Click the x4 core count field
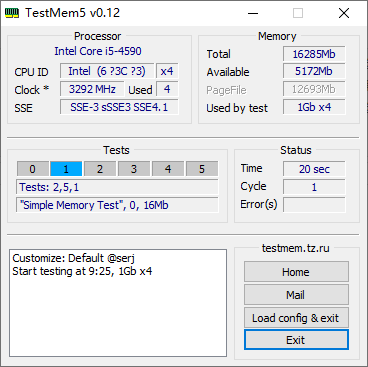The width and height of the screenshot is (368, 367). point(167,71)
